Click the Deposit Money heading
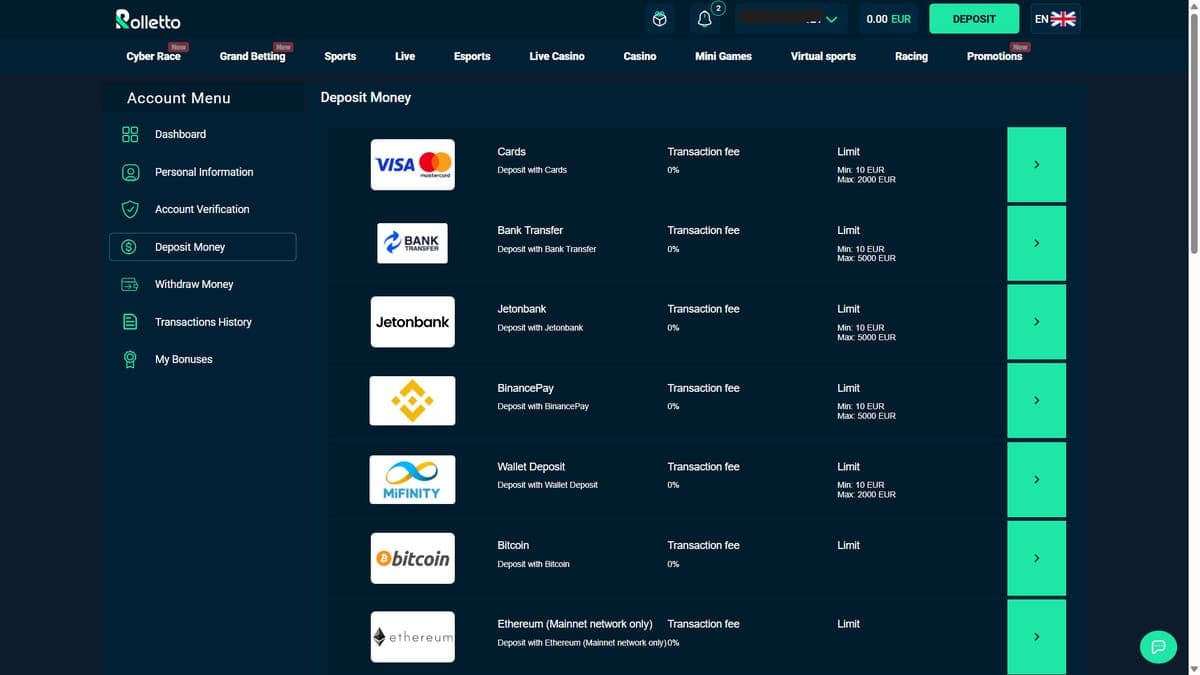Image resolution: width=1200 pixels, height=675 pixels. (366, 97)
